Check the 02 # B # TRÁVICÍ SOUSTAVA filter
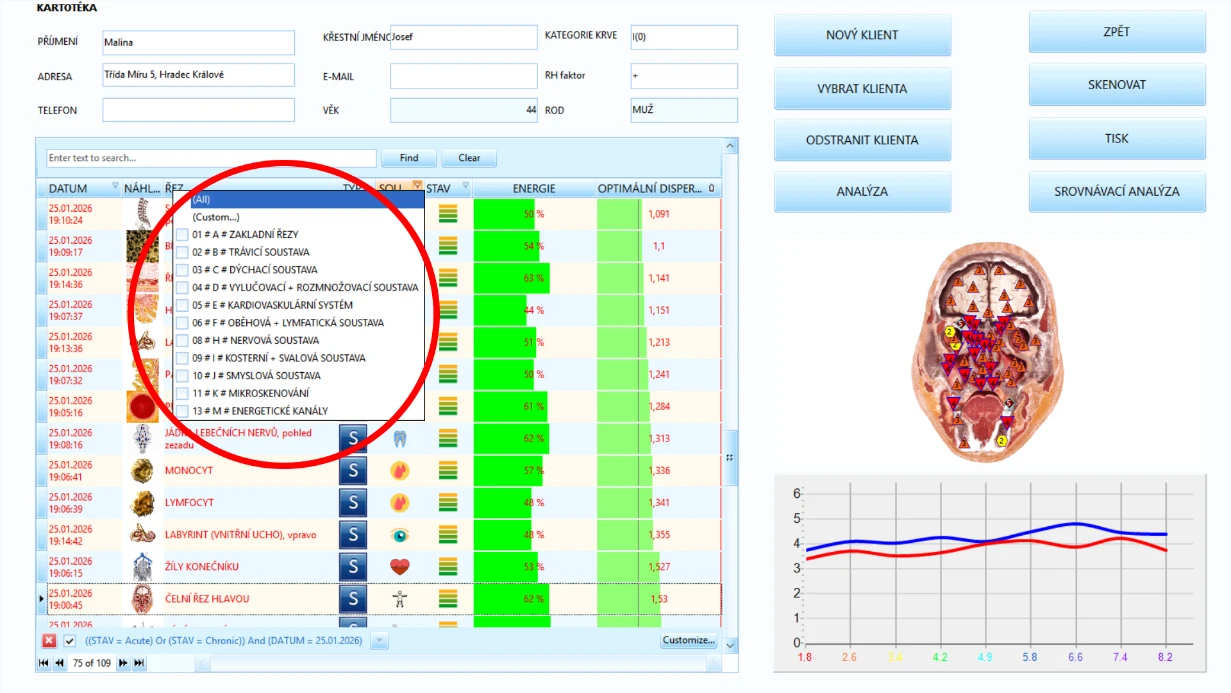This screenshot has width=1231, height=693. click(182, 252)
